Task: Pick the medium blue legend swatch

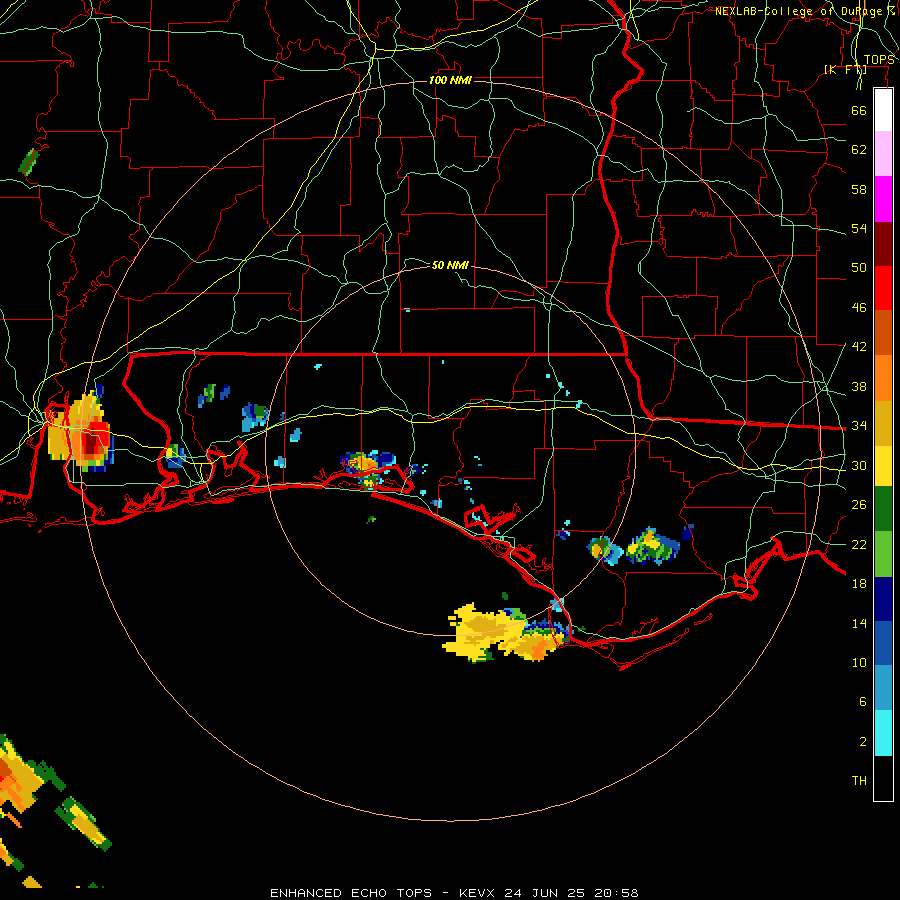Action: (x=883, y=643)
